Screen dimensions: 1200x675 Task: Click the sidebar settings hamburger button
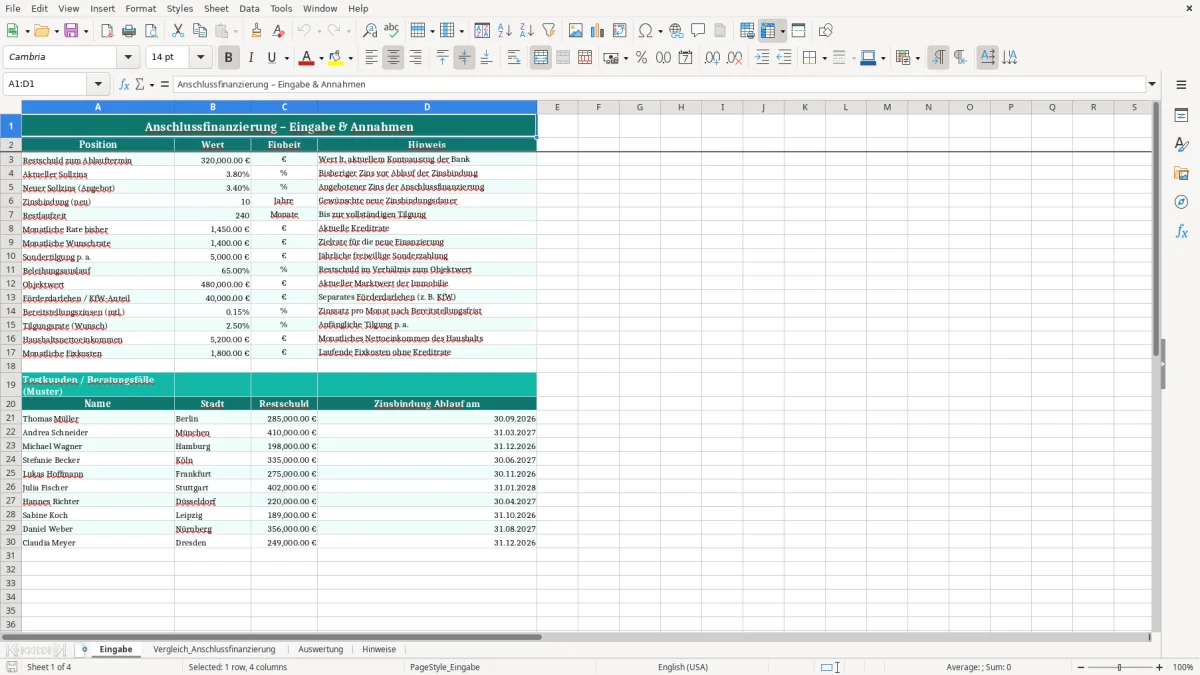(x=1181, y=85)
